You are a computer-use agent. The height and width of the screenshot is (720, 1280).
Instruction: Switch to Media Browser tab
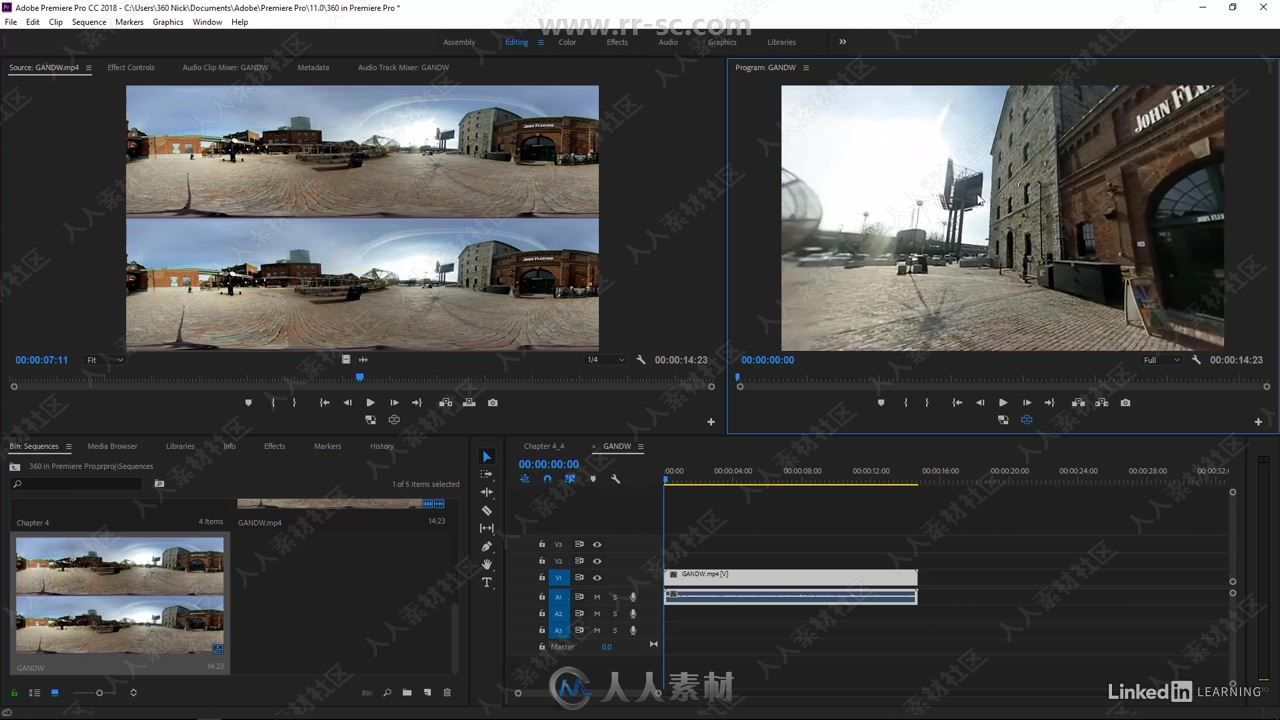coord(112,446)
